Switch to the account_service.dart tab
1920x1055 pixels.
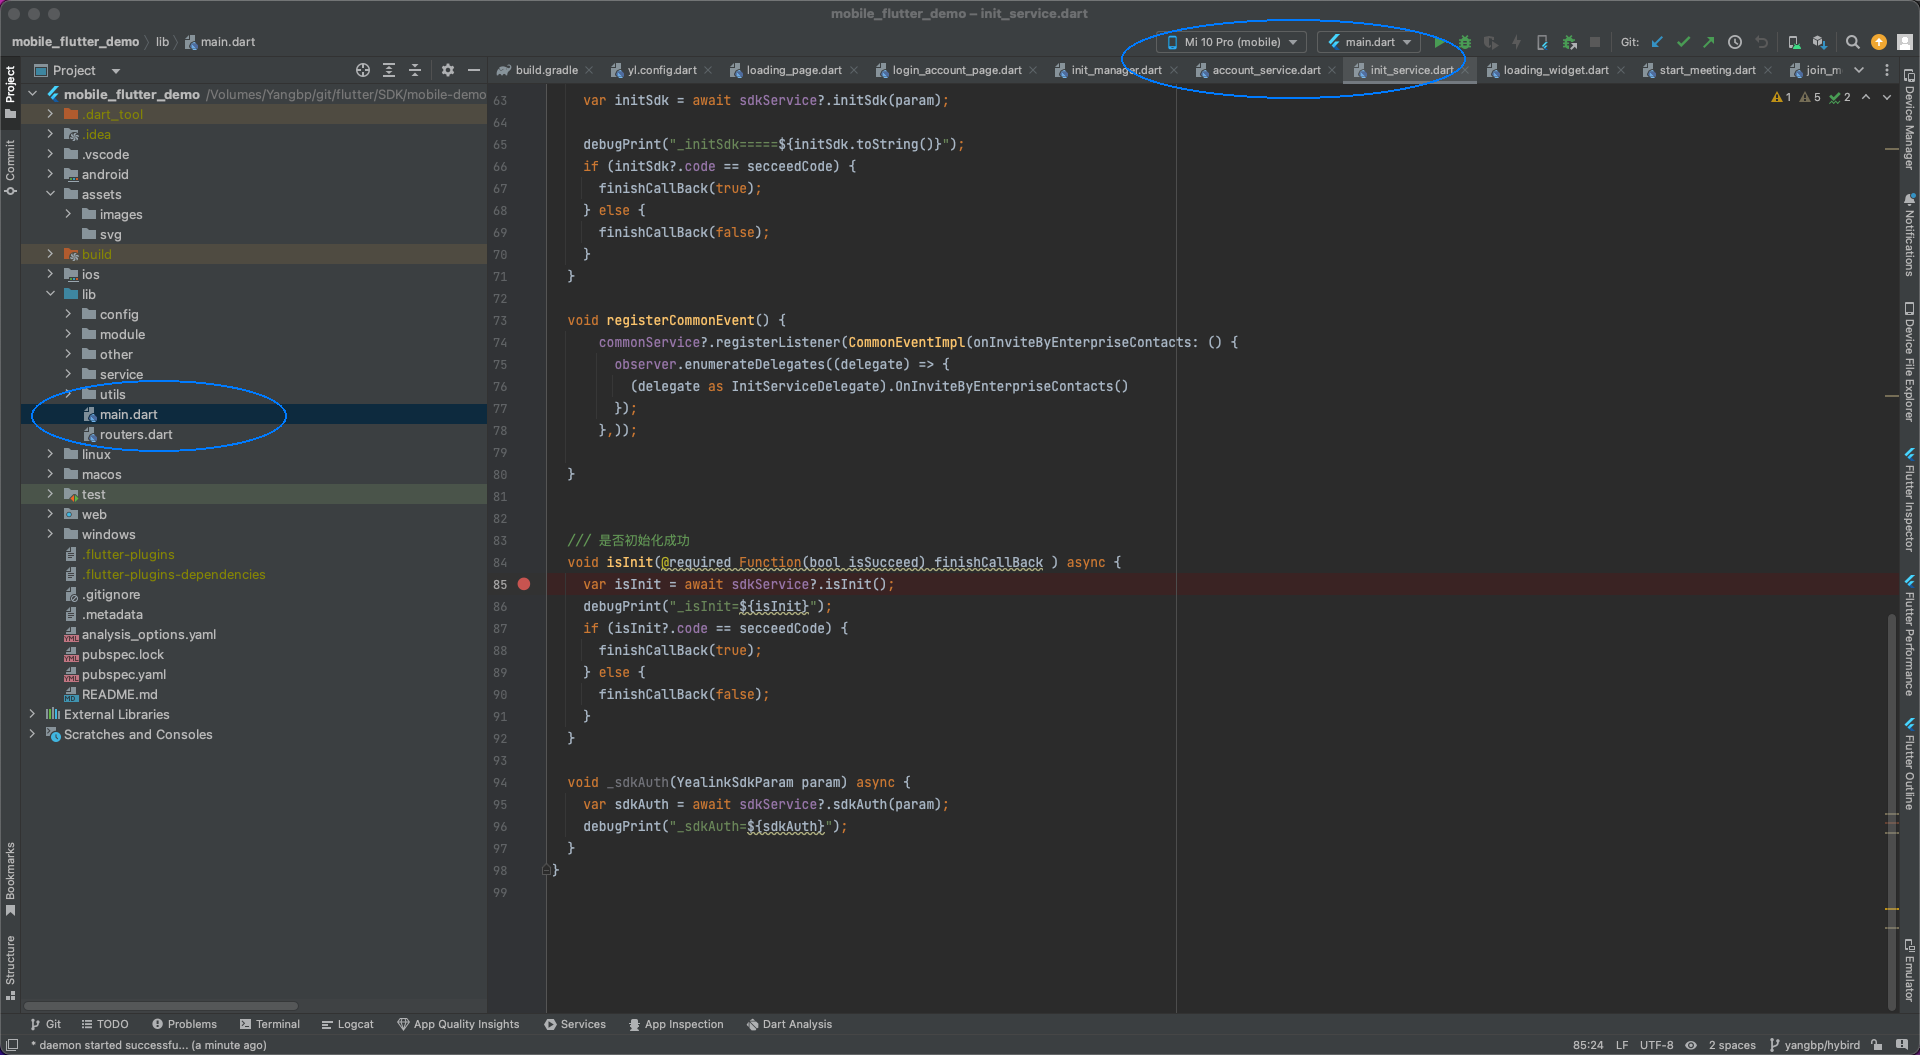click(1266, 70)
